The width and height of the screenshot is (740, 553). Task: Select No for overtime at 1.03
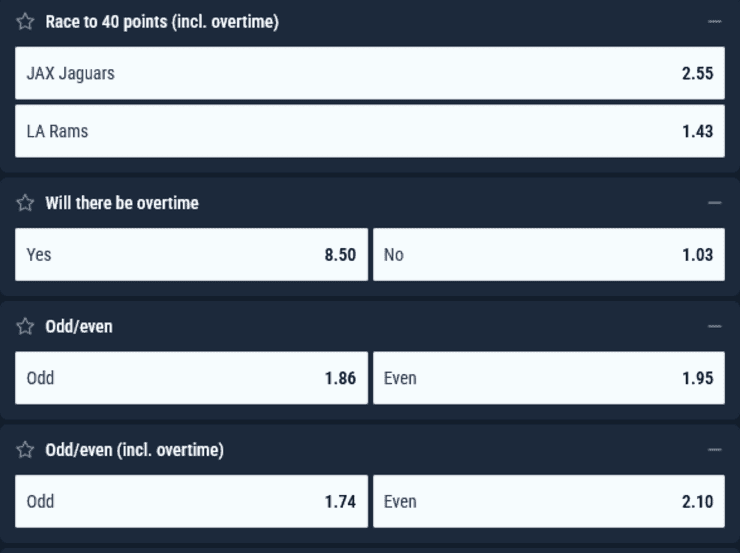548,255
